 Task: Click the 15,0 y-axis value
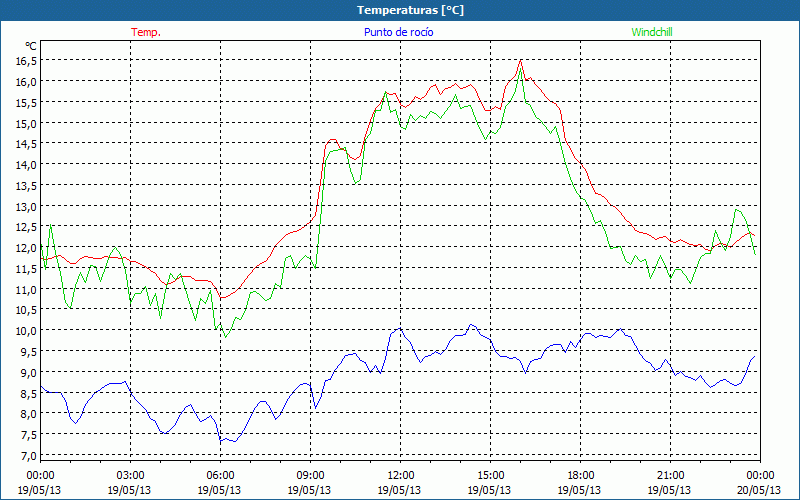26,123
